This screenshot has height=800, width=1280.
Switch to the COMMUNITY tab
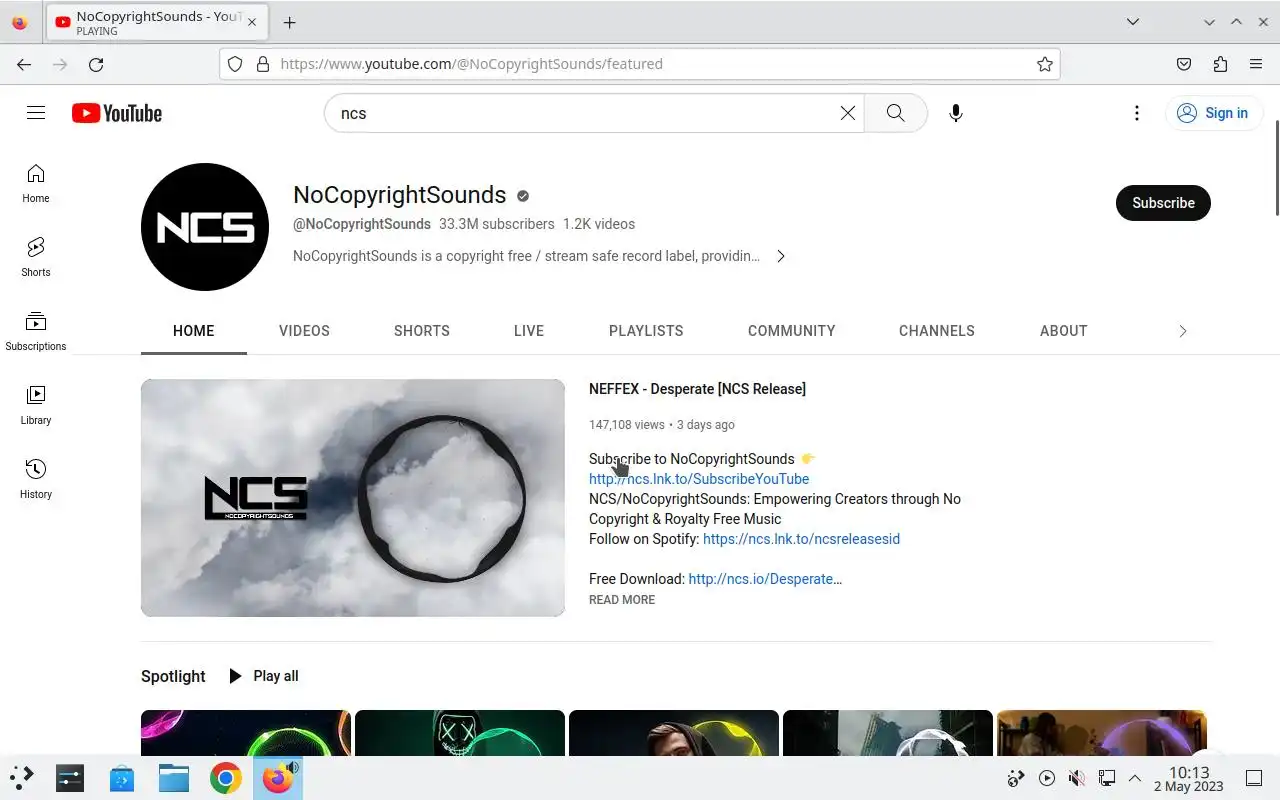pos(792,331)
